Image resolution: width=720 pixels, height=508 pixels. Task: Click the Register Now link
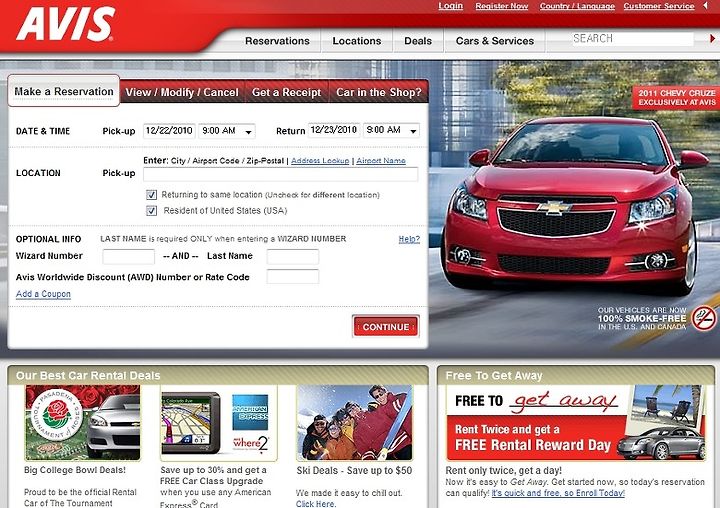pyautogui.click(x=501, y=6)
